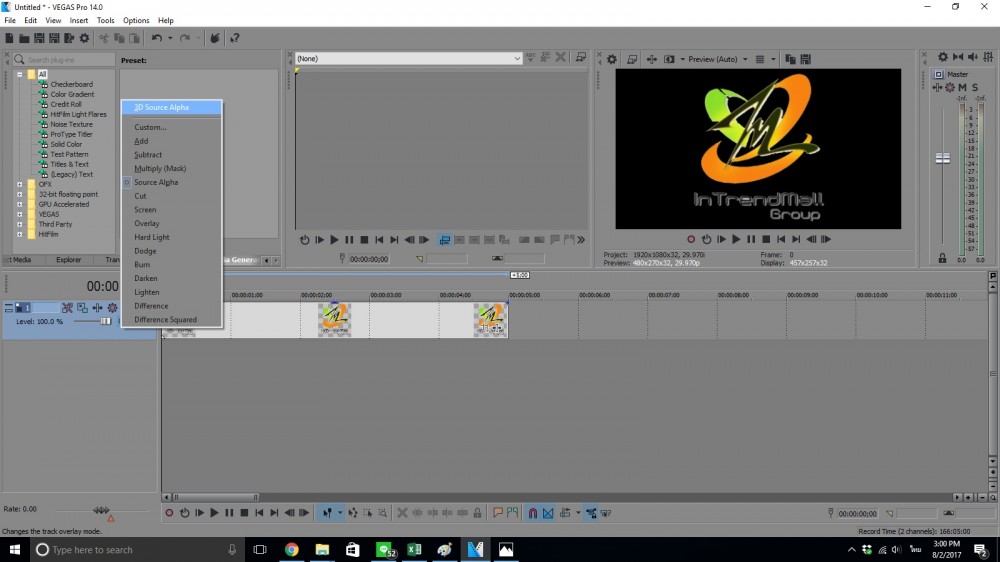This screenshot has width=1000, height=562.
Task: Toggle Automatic Crossfades button
Action: [548, 513]
